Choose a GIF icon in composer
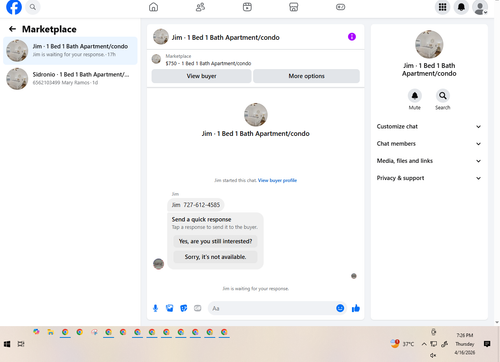Viewport: 500px width, 362px height. click(198, 308)
